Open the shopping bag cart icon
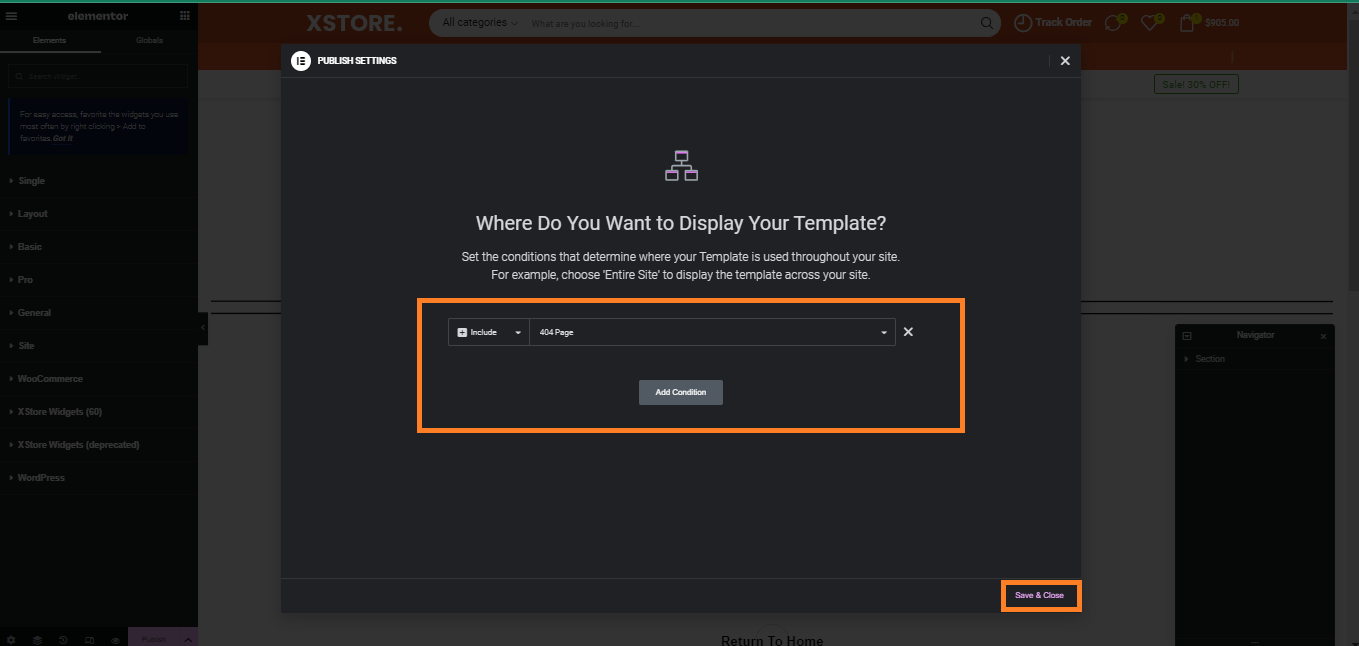The image size is (1359, 646). tap(1187, 22)
